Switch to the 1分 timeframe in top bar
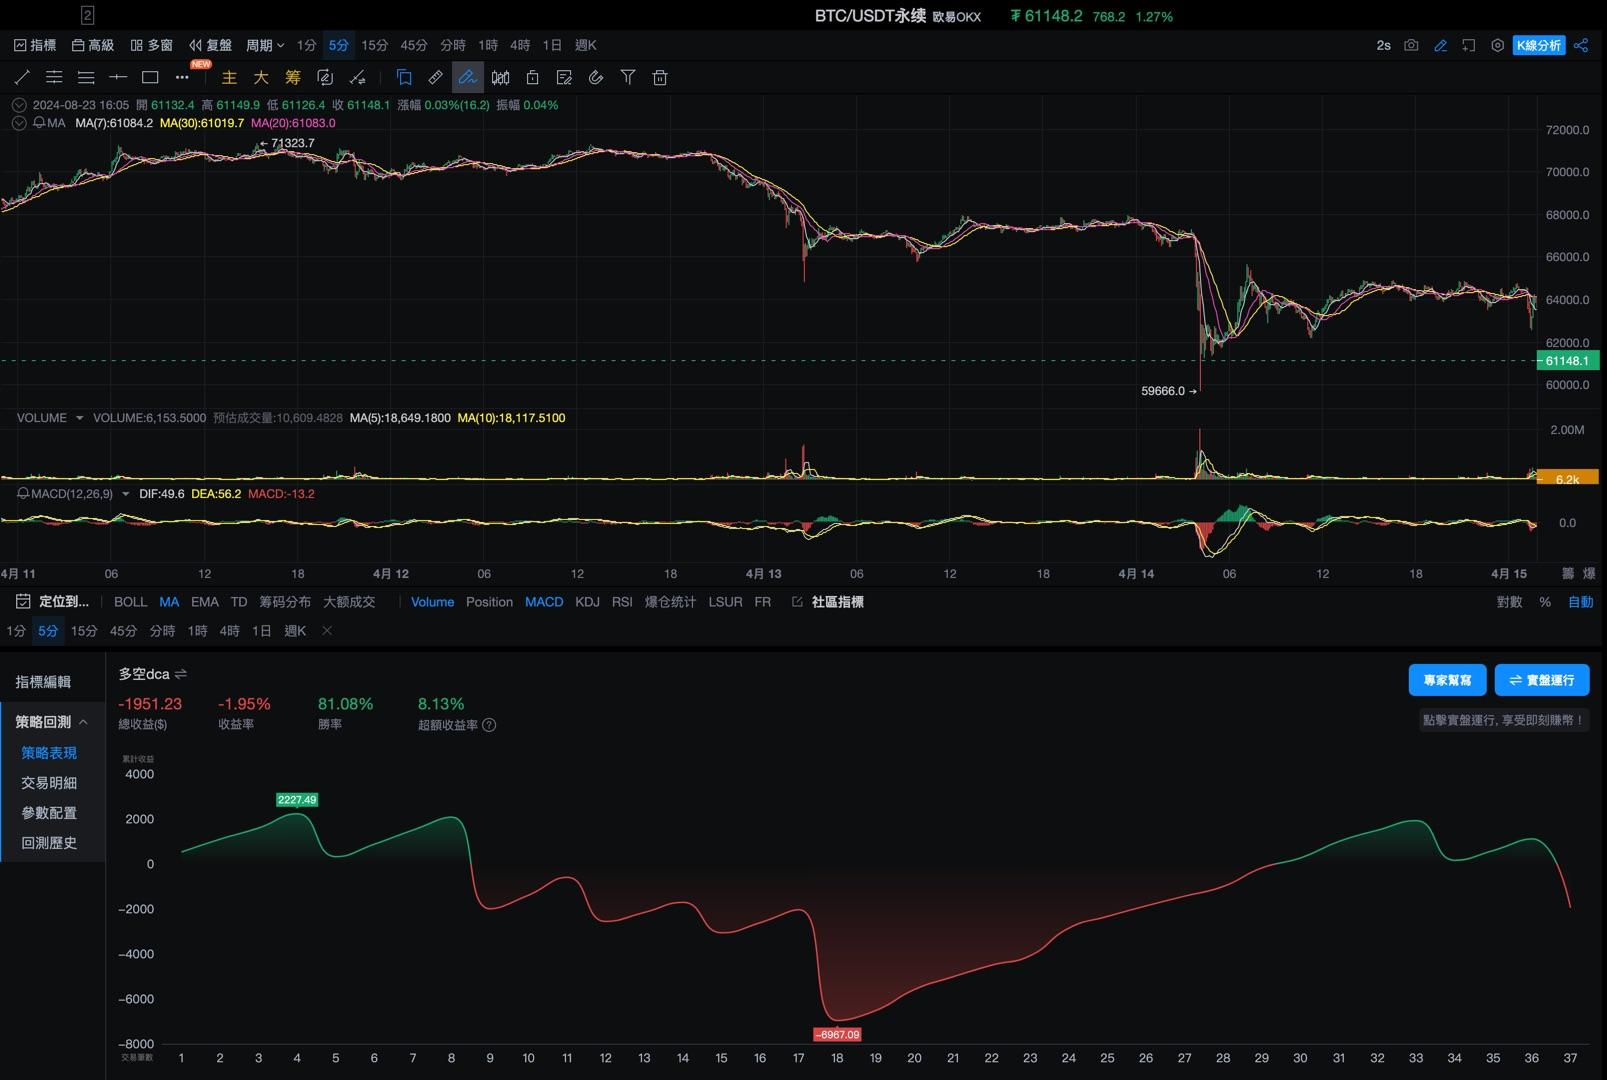Viewport: 1607px width, 1080px height. pos(306,45)
